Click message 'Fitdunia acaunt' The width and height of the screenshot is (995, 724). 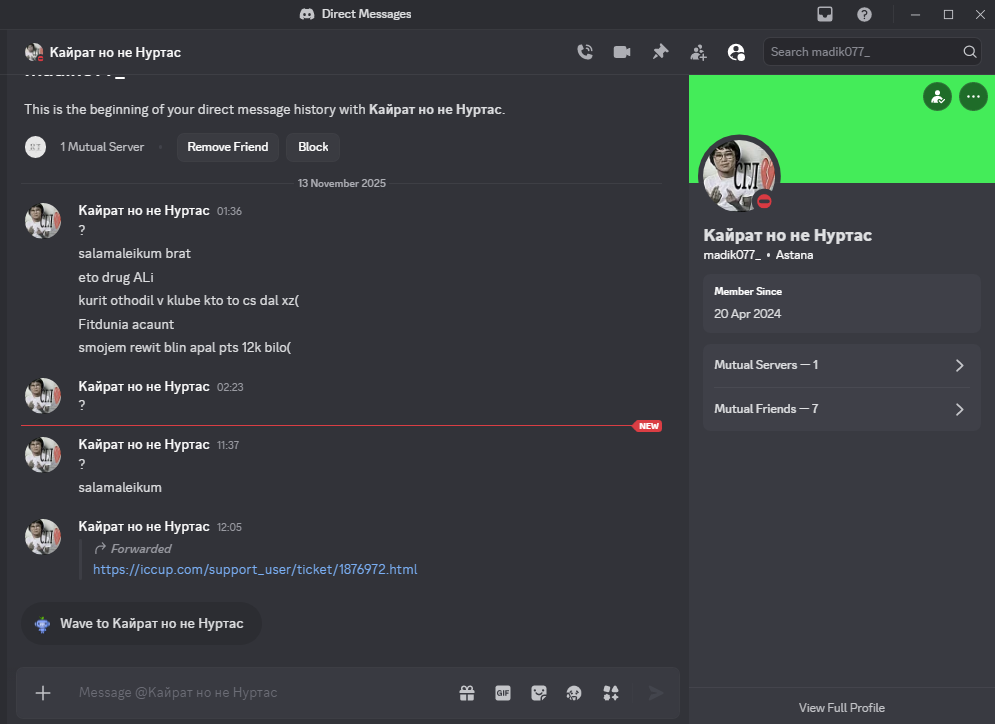coord(126,324)
